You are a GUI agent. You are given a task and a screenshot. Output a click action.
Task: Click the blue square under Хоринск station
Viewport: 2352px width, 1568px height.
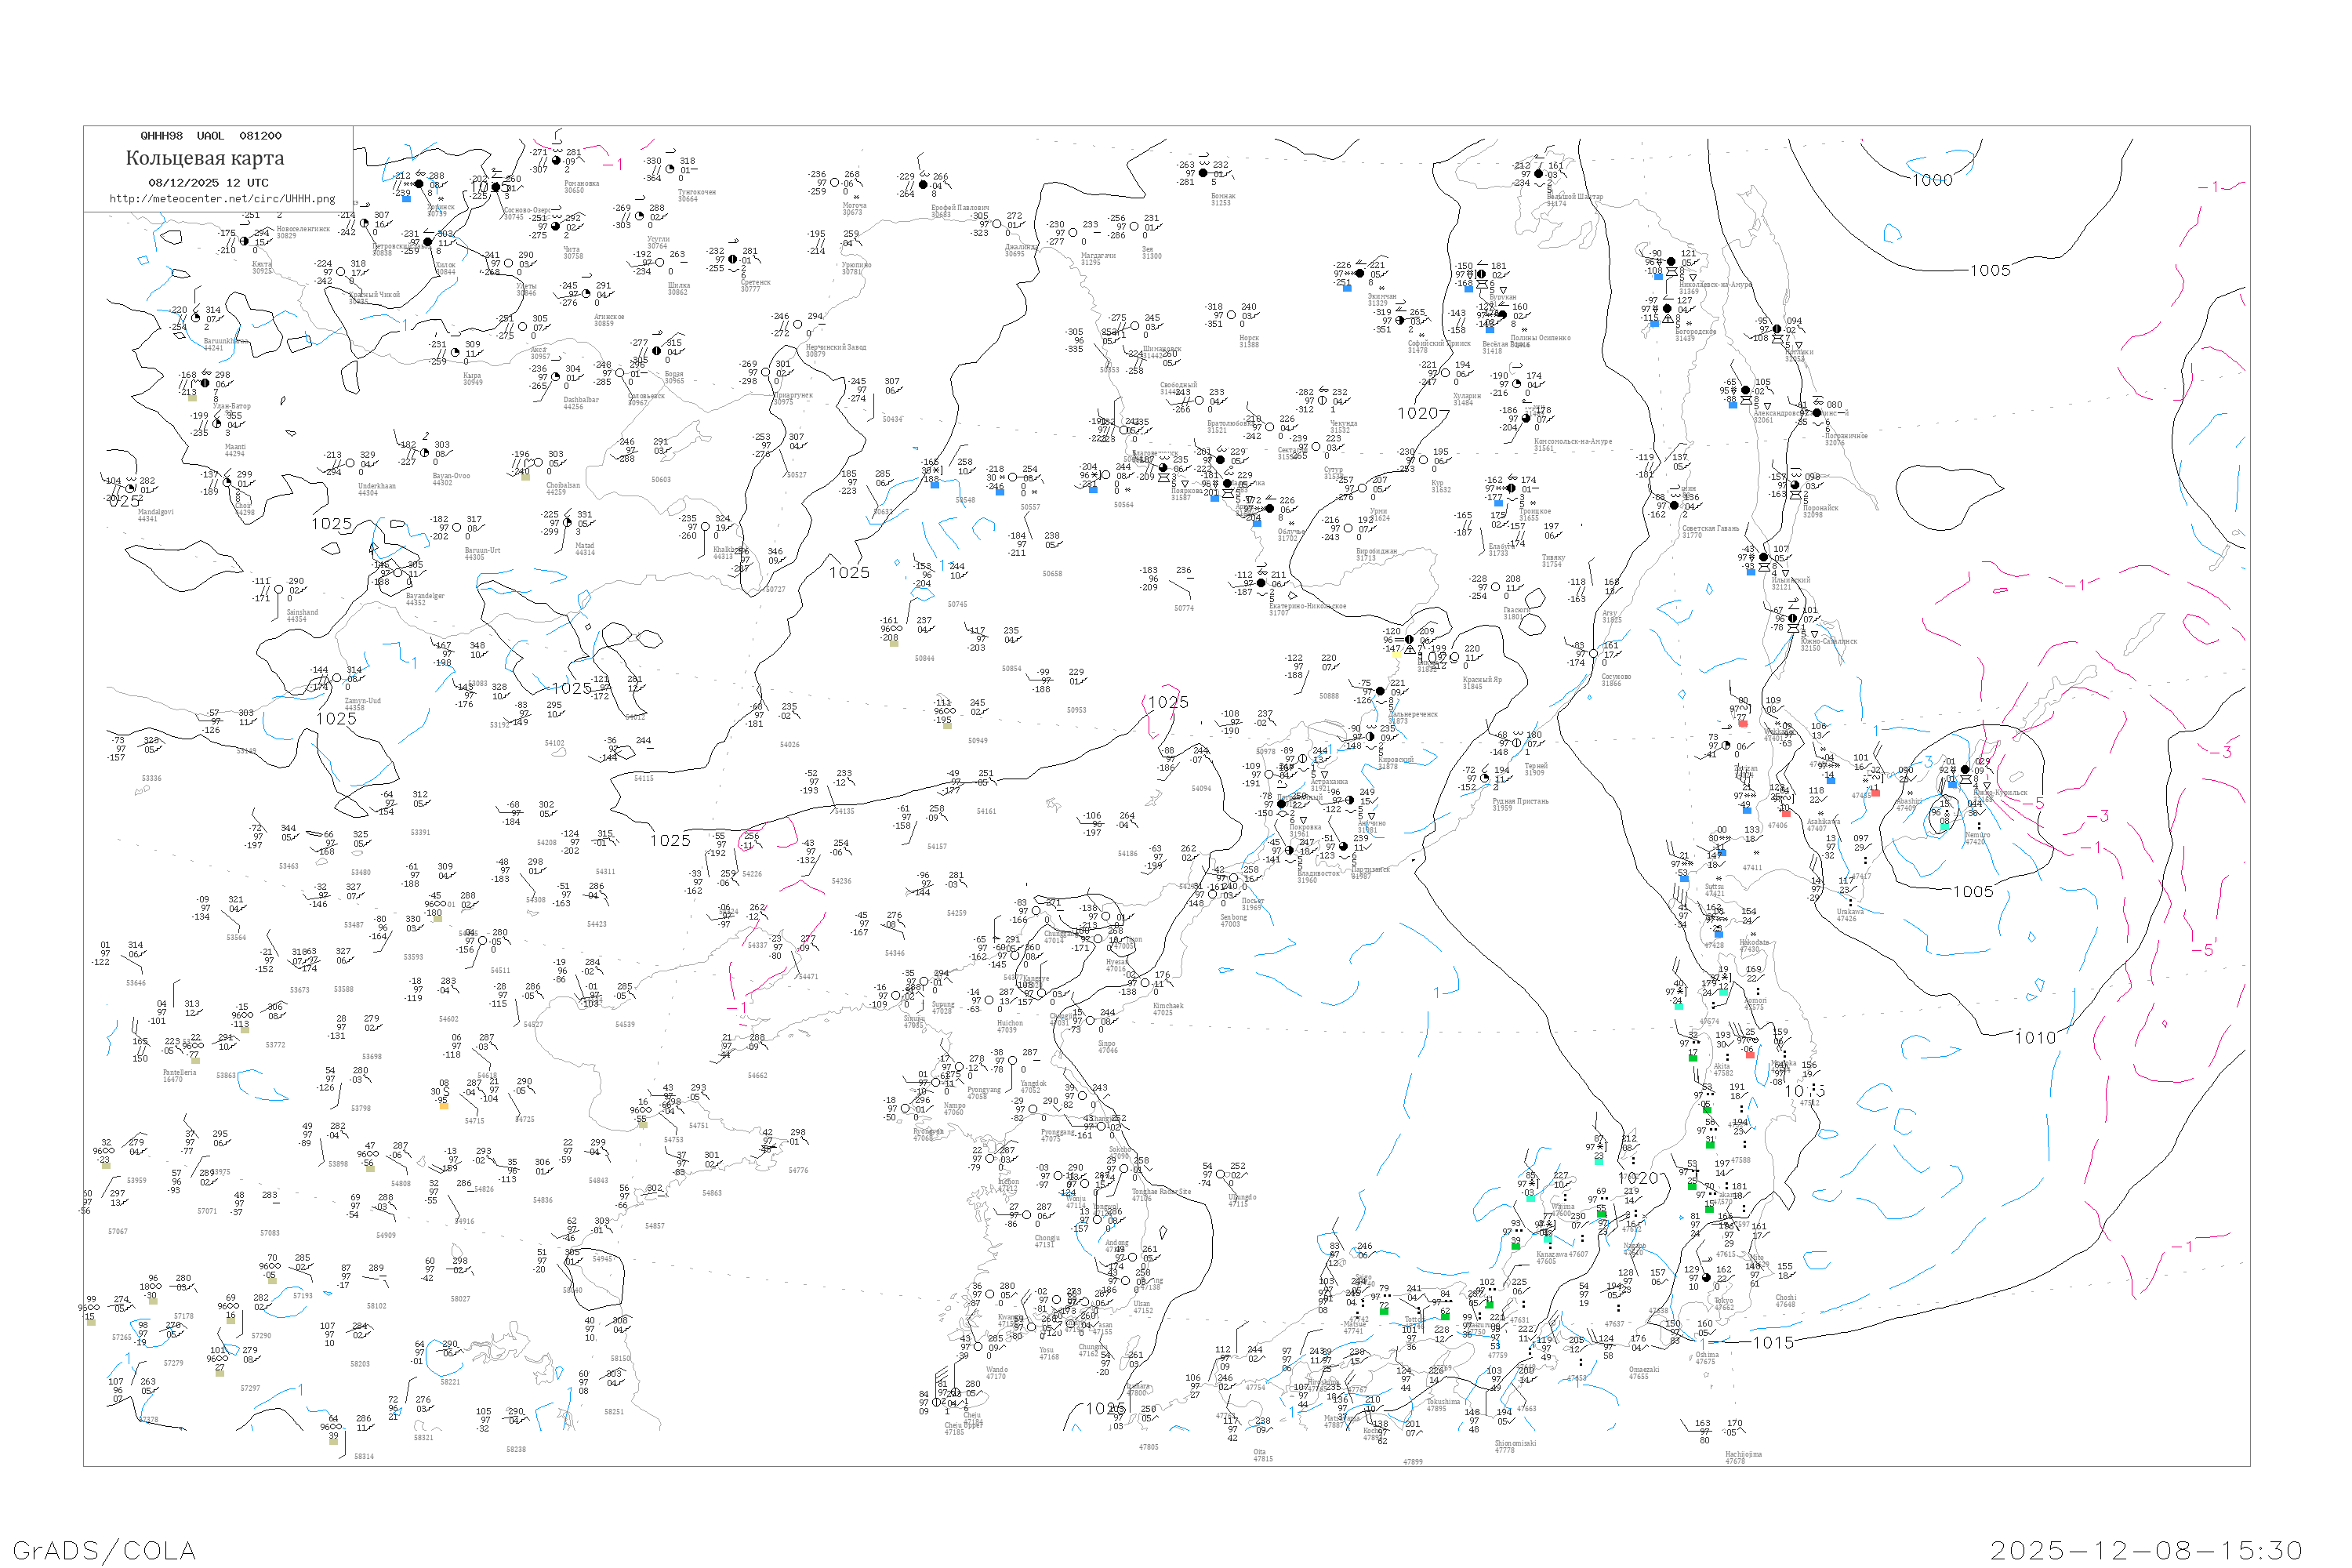(406, 199)
